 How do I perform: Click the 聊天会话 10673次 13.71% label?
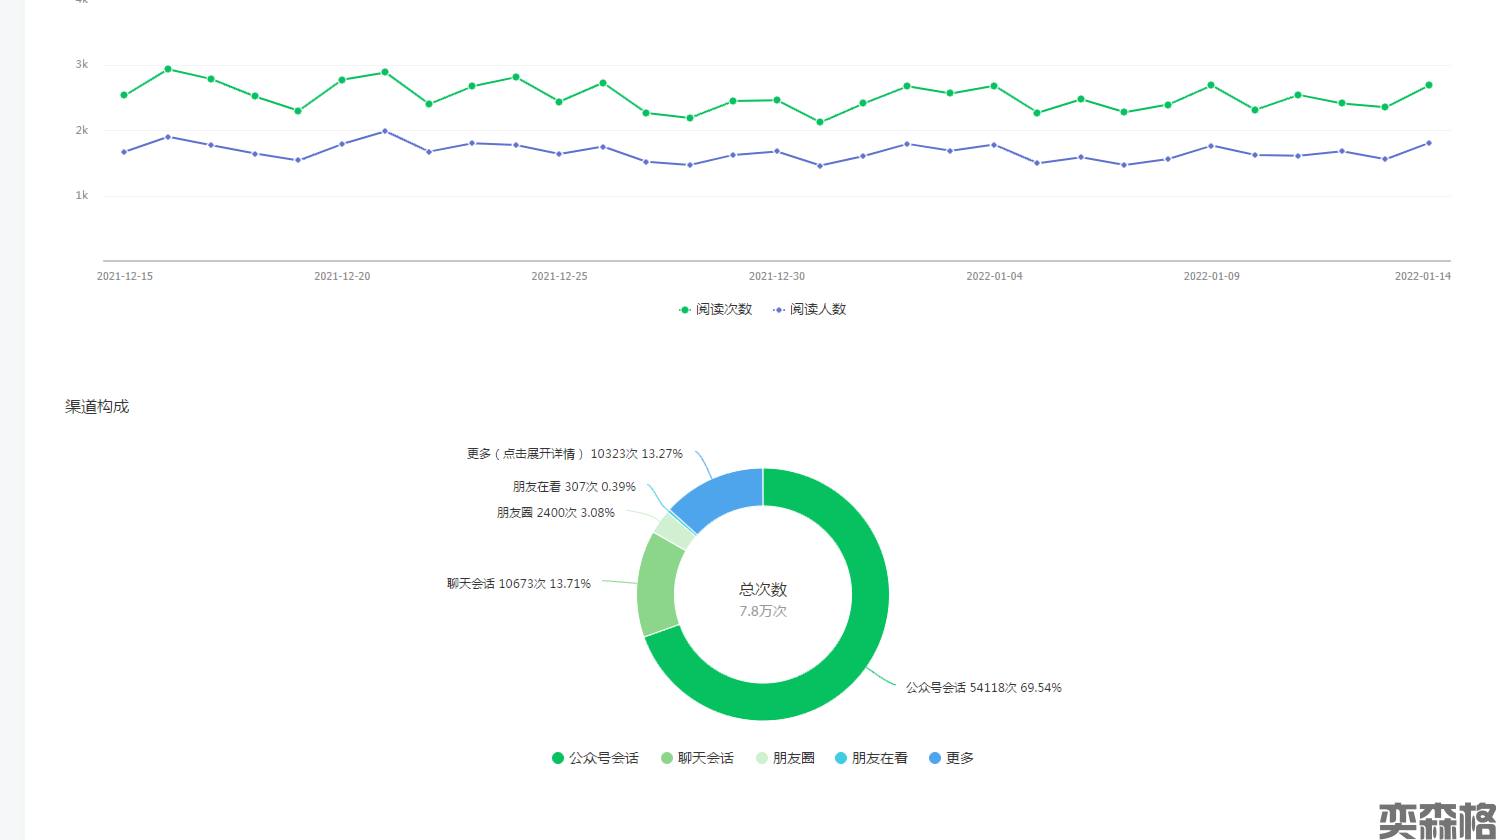coord(518,584)
